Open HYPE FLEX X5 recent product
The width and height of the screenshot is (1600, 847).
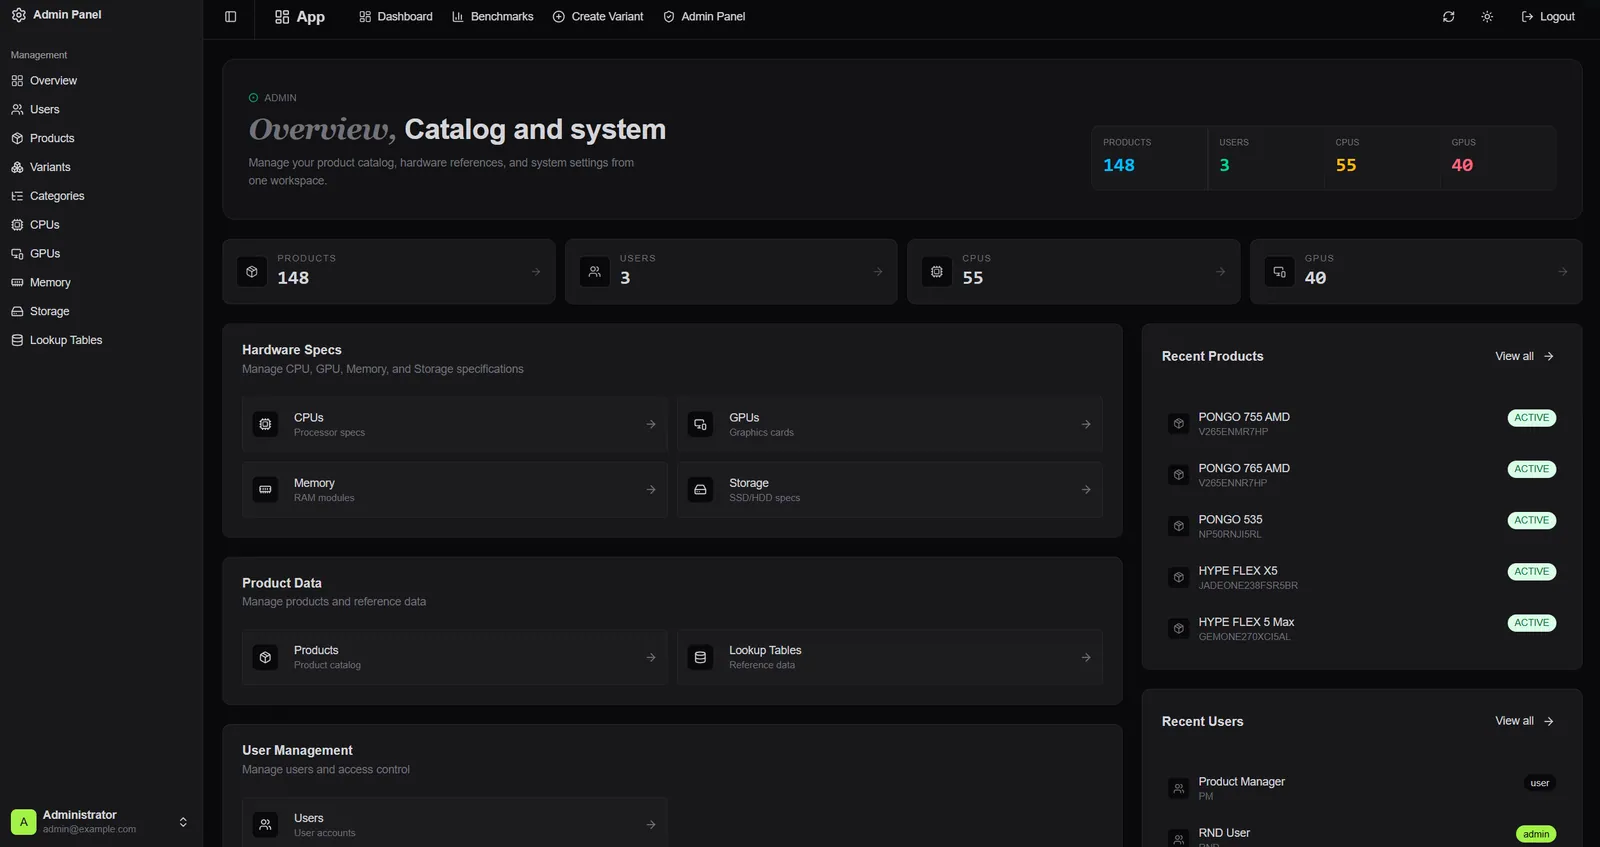tap(1362, 578)
